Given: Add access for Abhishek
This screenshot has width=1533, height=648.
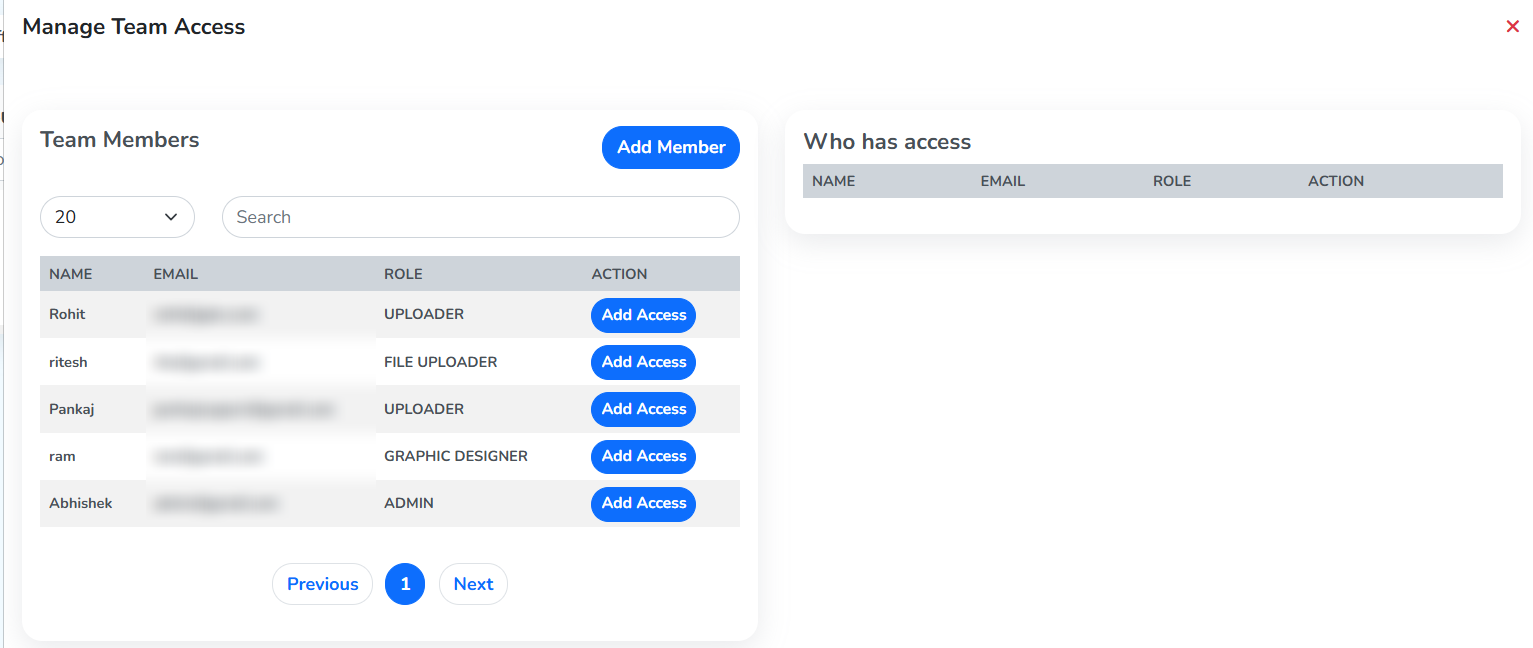Looking at the screenshot, I should click(x=643, y=503).
